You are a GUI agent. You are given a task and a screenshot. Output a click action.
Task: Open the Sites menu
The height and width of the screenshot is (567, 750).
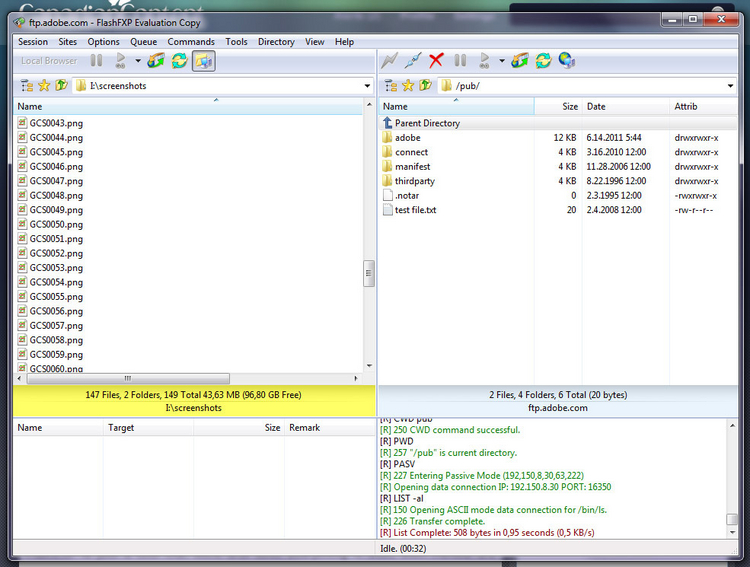tap(68, 42)
